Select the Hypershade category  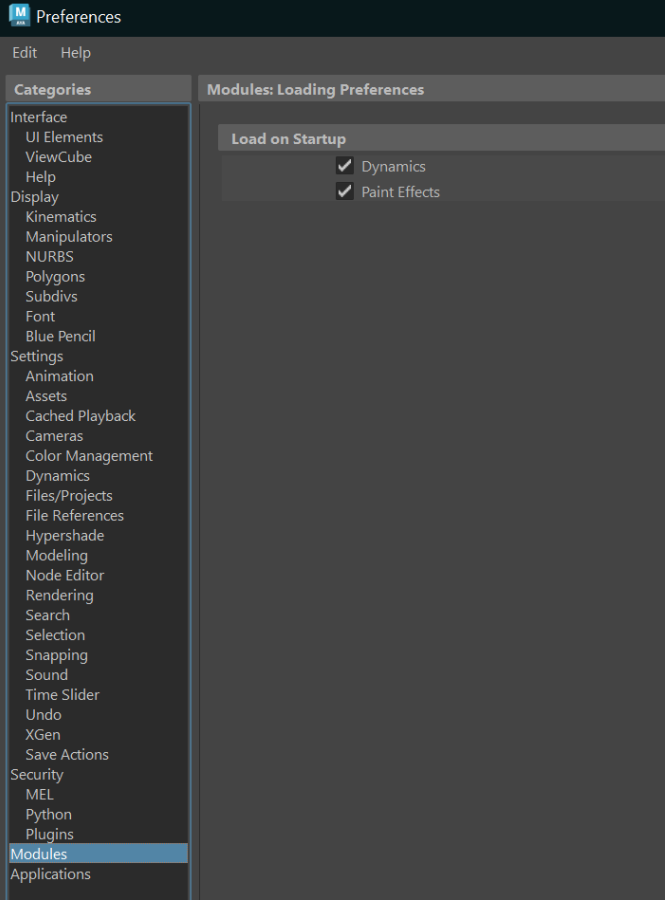click(x=65, y=535)
